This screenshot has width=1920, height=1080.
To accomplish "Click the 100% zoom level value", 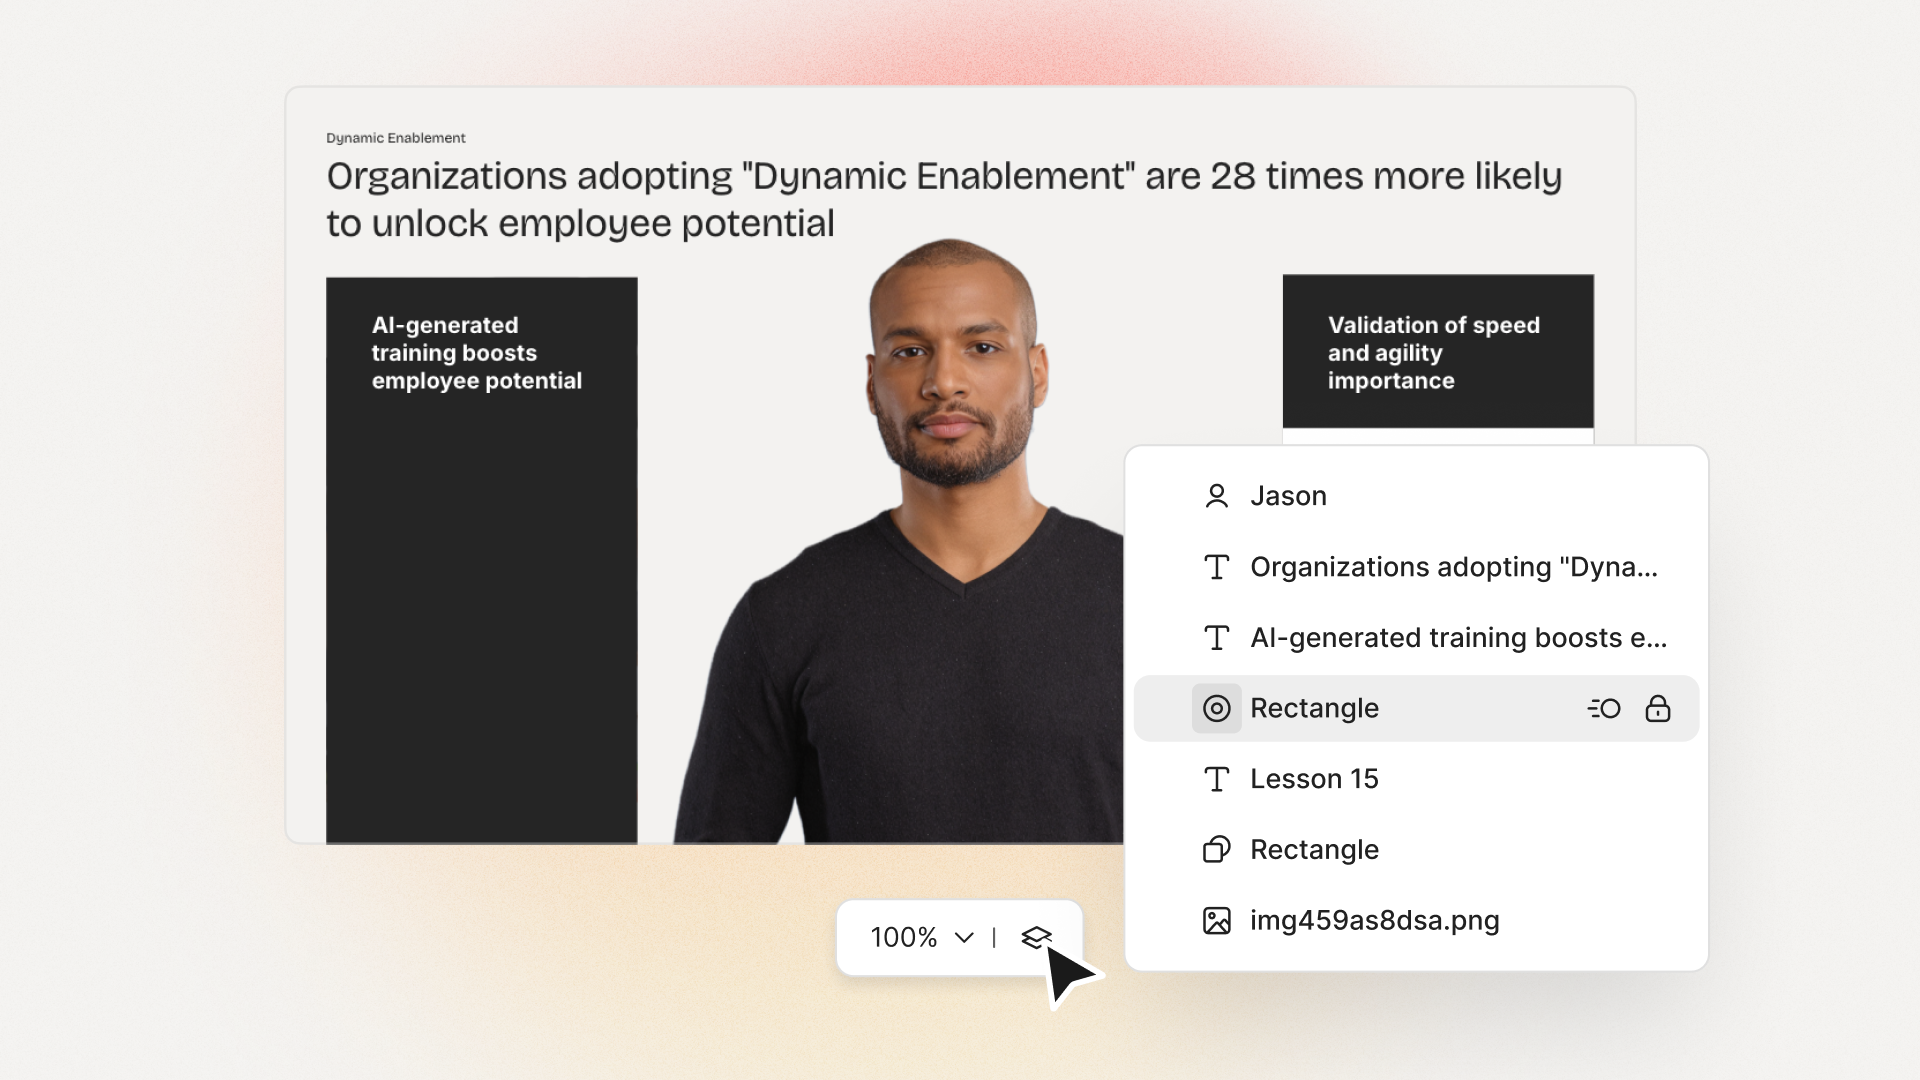I will 904,938.
